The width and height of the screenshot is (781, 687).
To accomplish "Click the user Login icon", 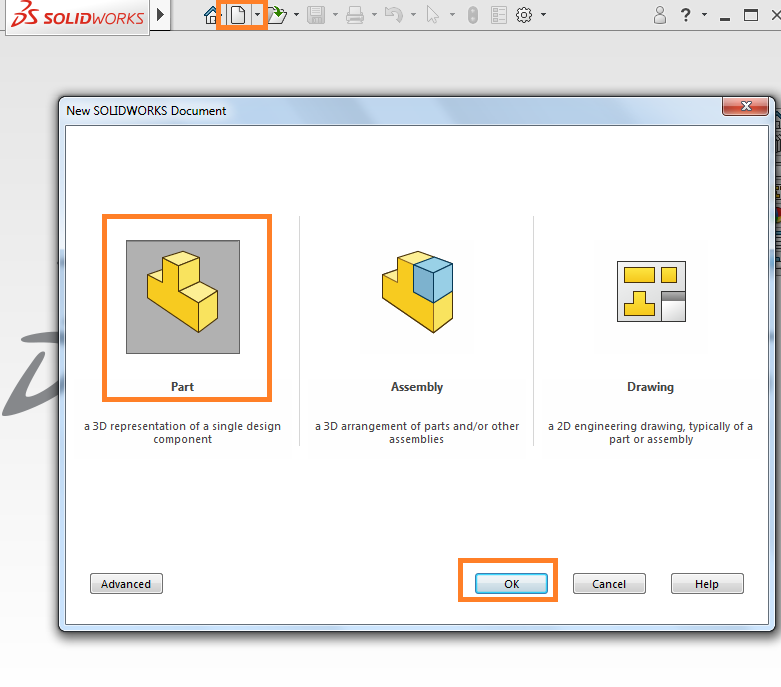I will point(659,15).
